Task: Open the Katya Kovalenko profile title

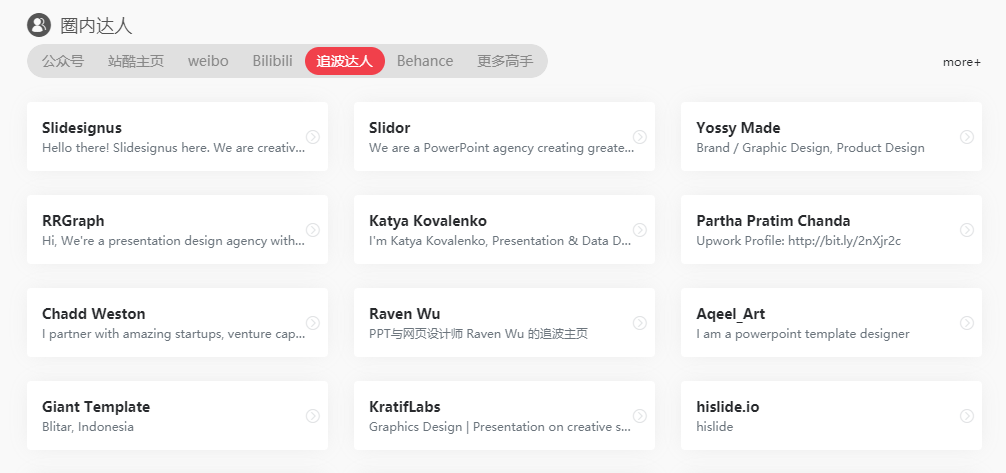Action: pos(428,221)
